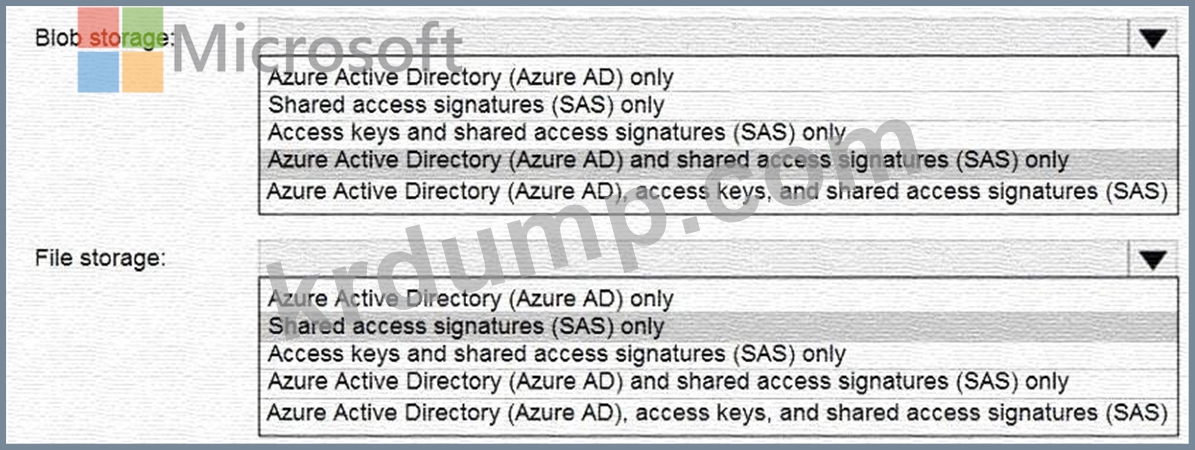Choose File option Azure AD and SAS only
This screenshot has width=1195, height=450.
tap(668, 382)
